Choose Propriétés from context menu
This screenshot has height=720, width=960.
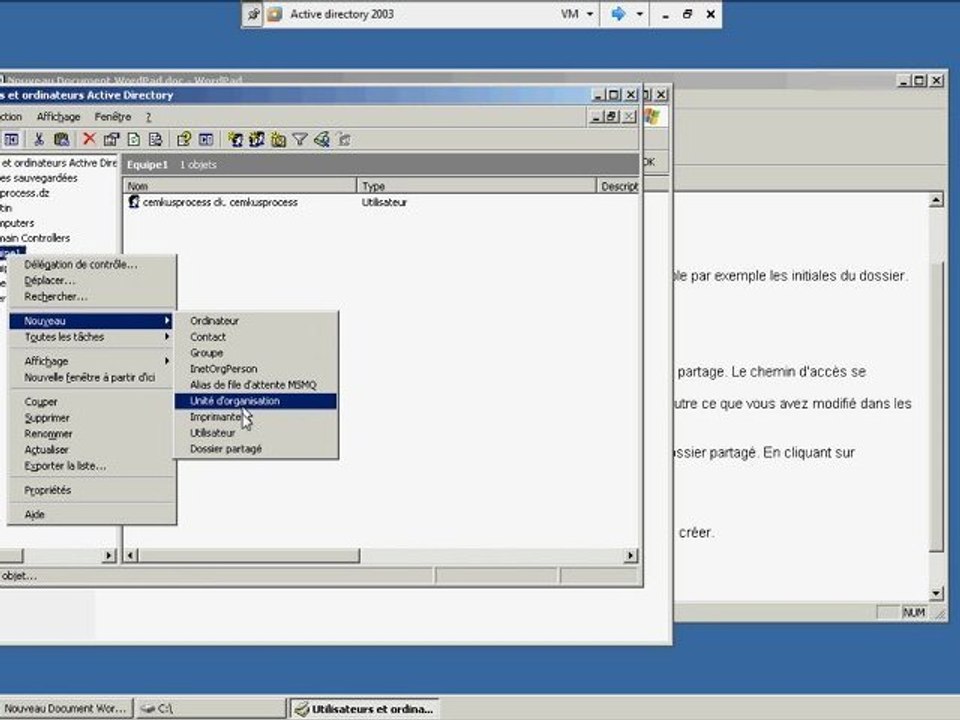(92, 490)
